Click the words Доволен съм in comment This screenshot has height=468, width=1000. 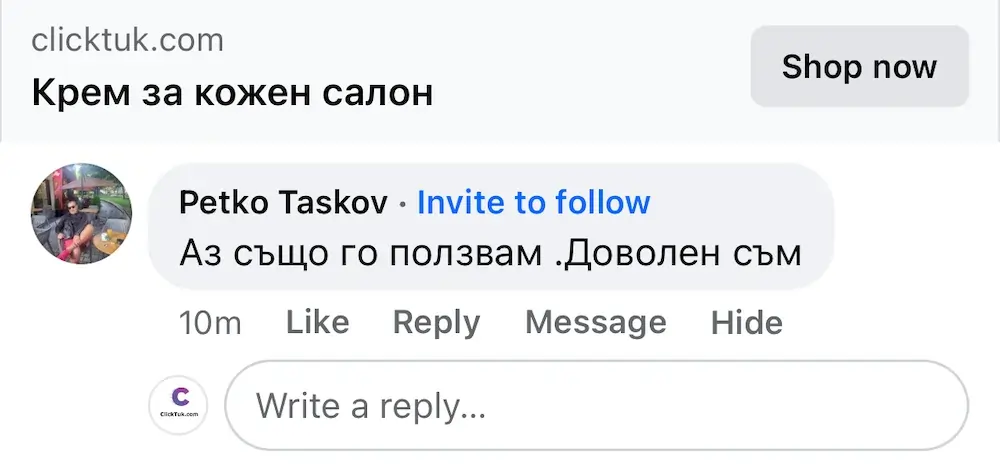680,253
